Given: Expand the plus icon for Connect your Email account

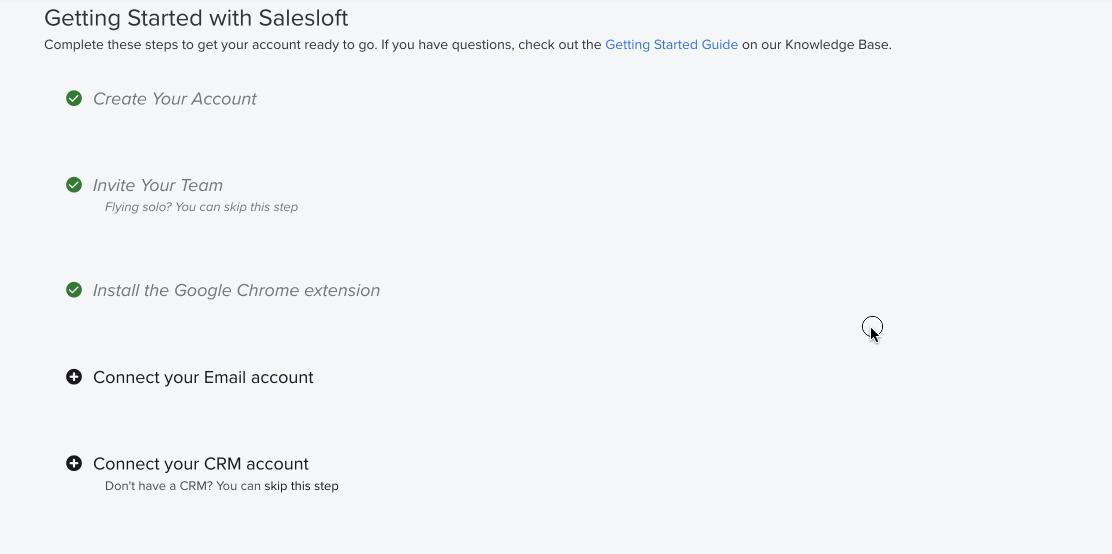Looking at the screenshot, I should click(74, 377).
